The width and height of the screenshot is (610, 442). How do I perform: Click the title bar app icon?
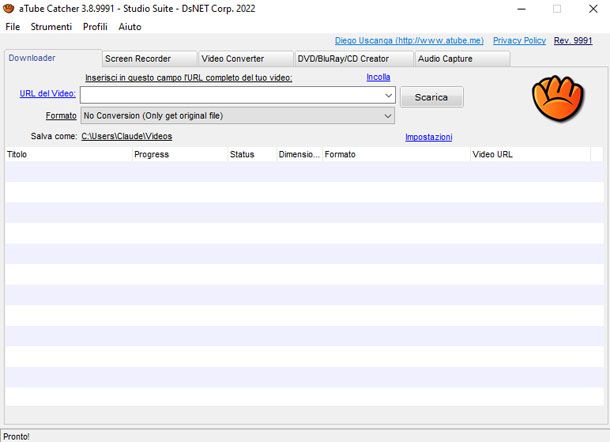tap(9, 8)
